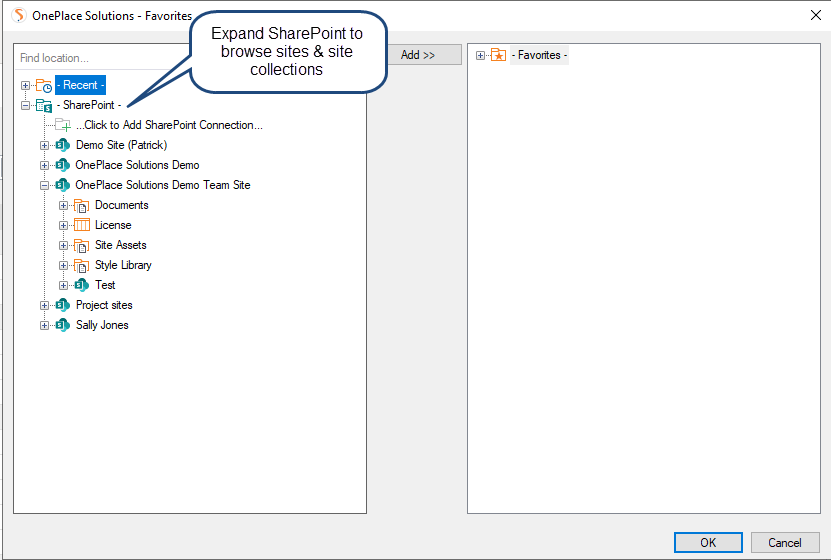Viewport: 831px width, 560px height.
Task: Collapse the SharePoint tree node
Action: point(25,106)
